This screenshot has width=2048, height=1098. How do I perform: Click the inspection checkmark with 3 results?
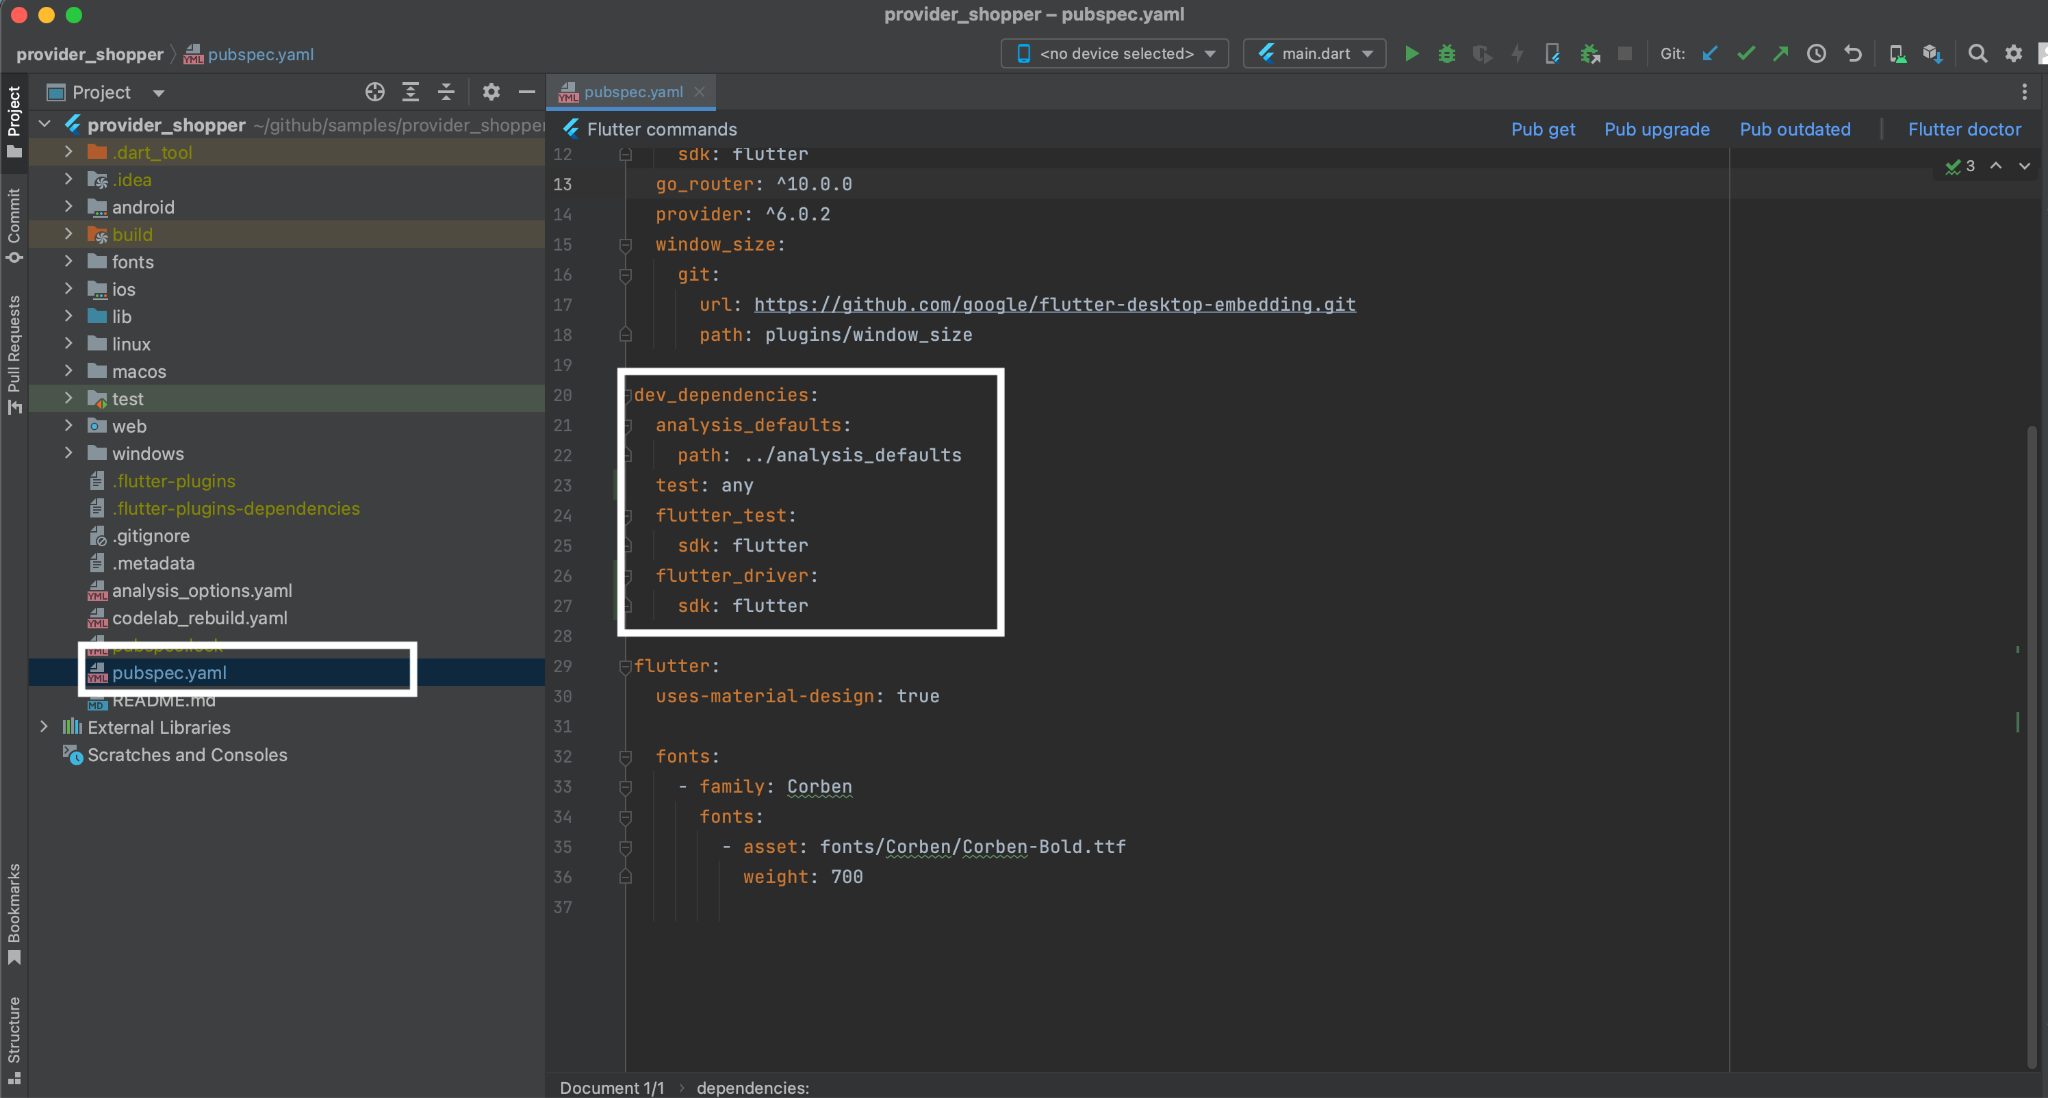[1960, 166]
